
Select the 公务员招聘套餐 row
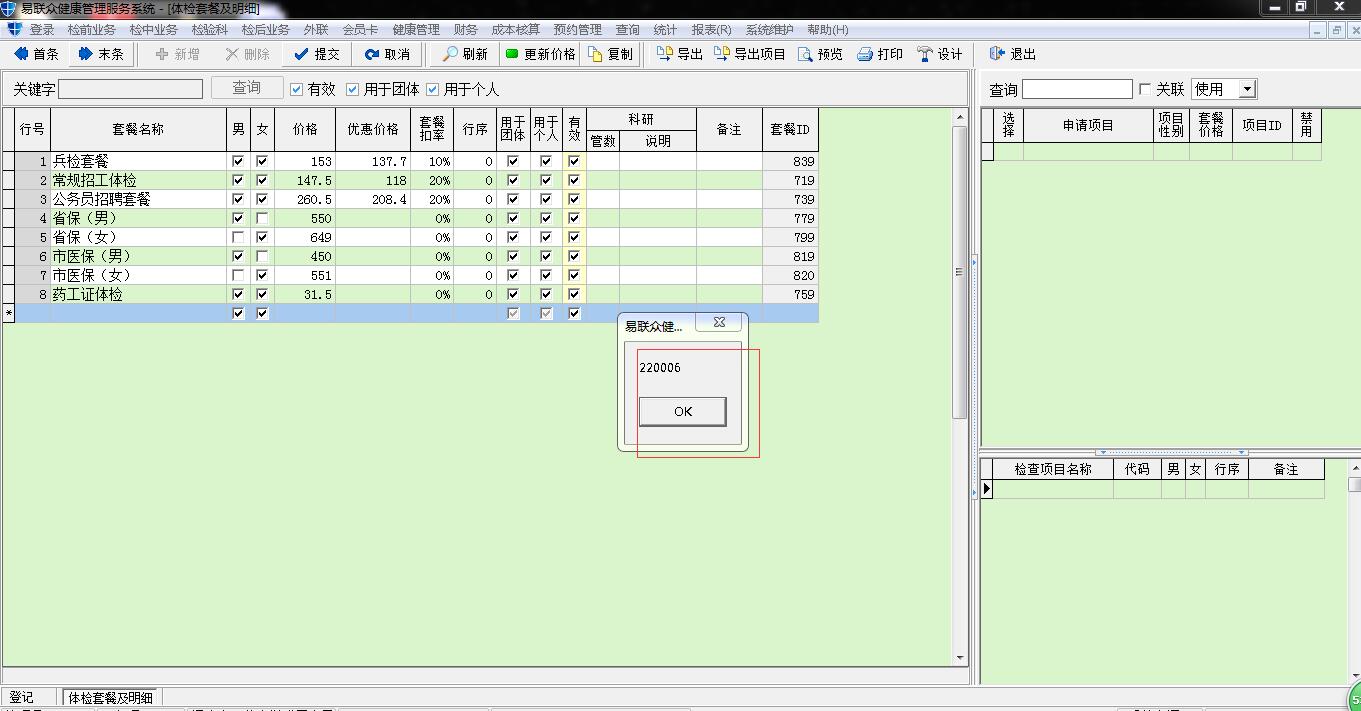coord(102,199)
